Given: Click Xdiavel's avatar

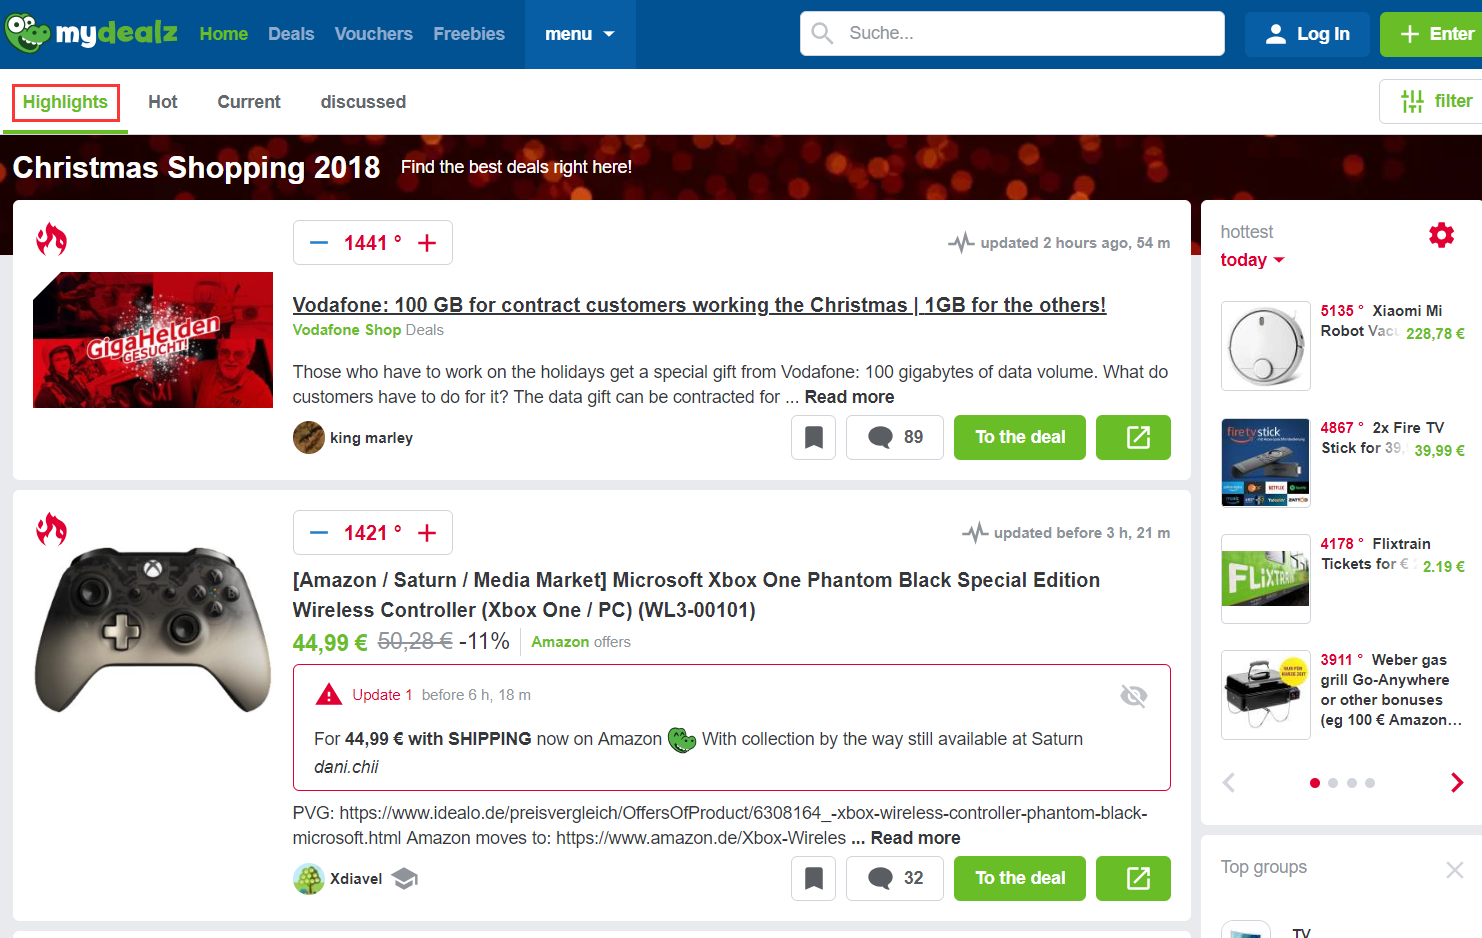Looking at the screenshot, I should click(x=309, y=879).
